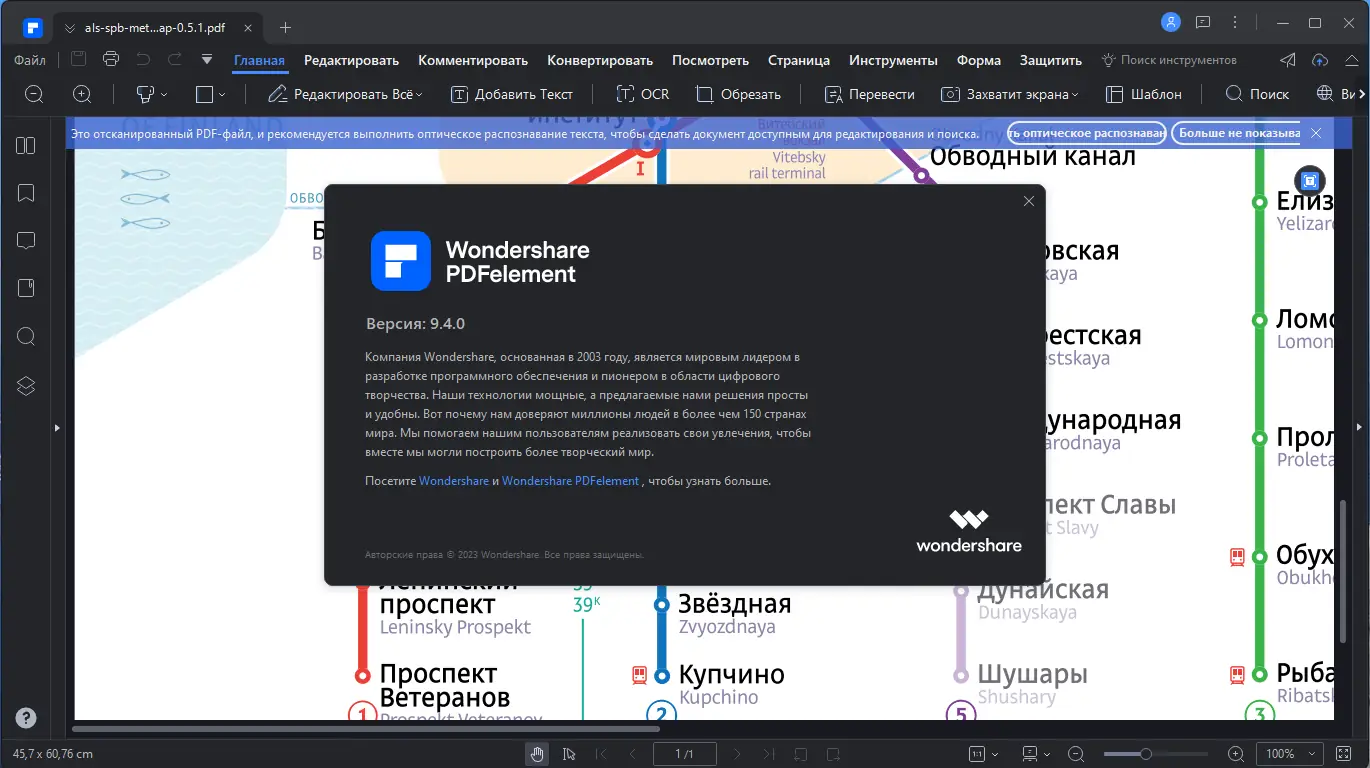1370x768 pixels.
Task: Open the Wondershare link in About dialog
Action: coord(454,481)
